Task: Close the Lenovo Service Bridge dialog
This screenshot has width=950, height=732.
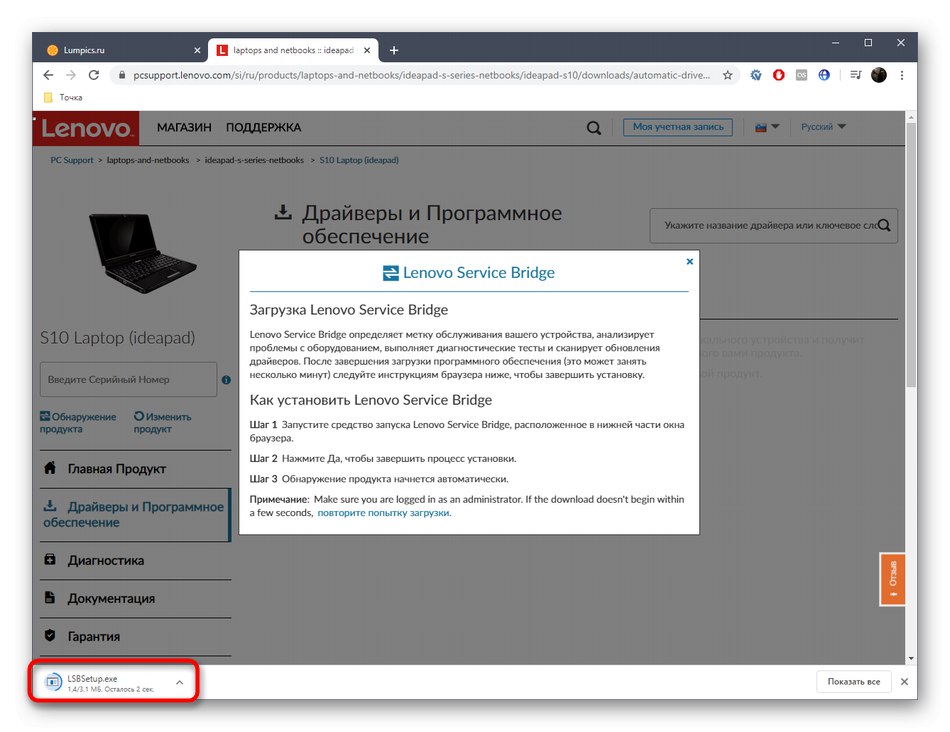Action: [x=689, y=262]
